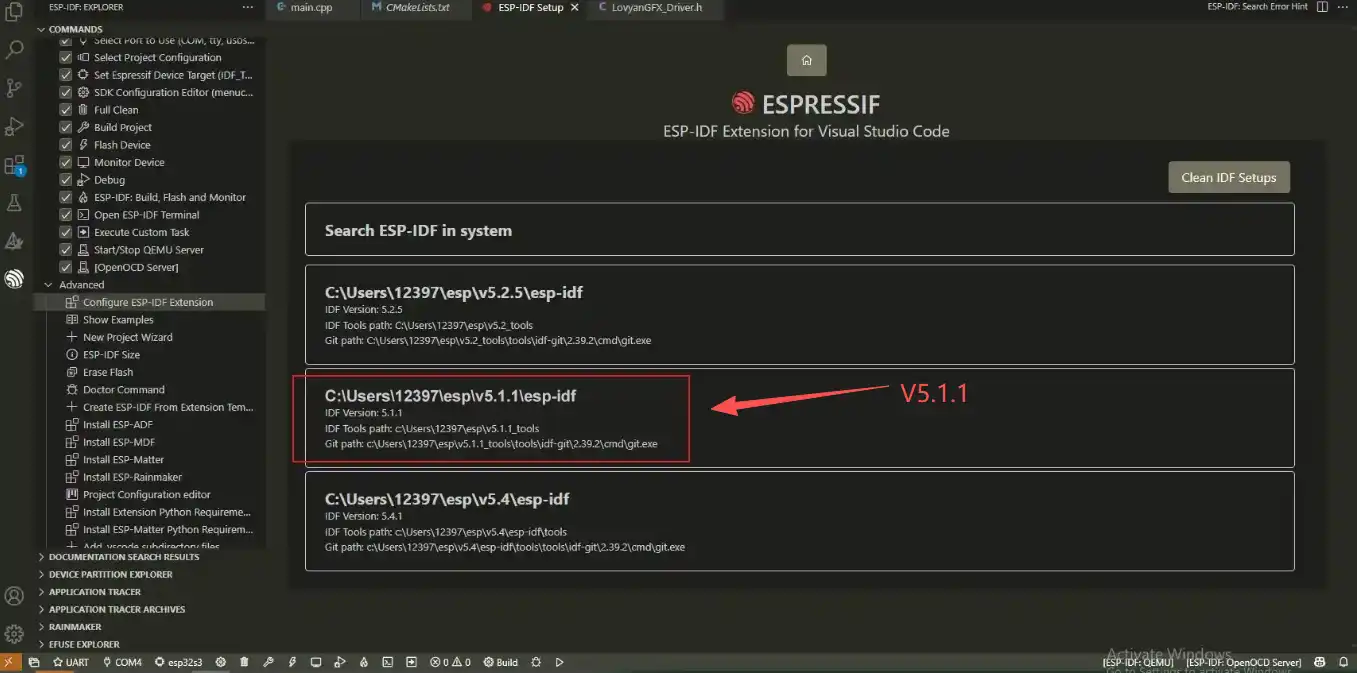The image size is (1357, 673).
Task: Click the home icon above Espressif logo
Action: point(806,60)
